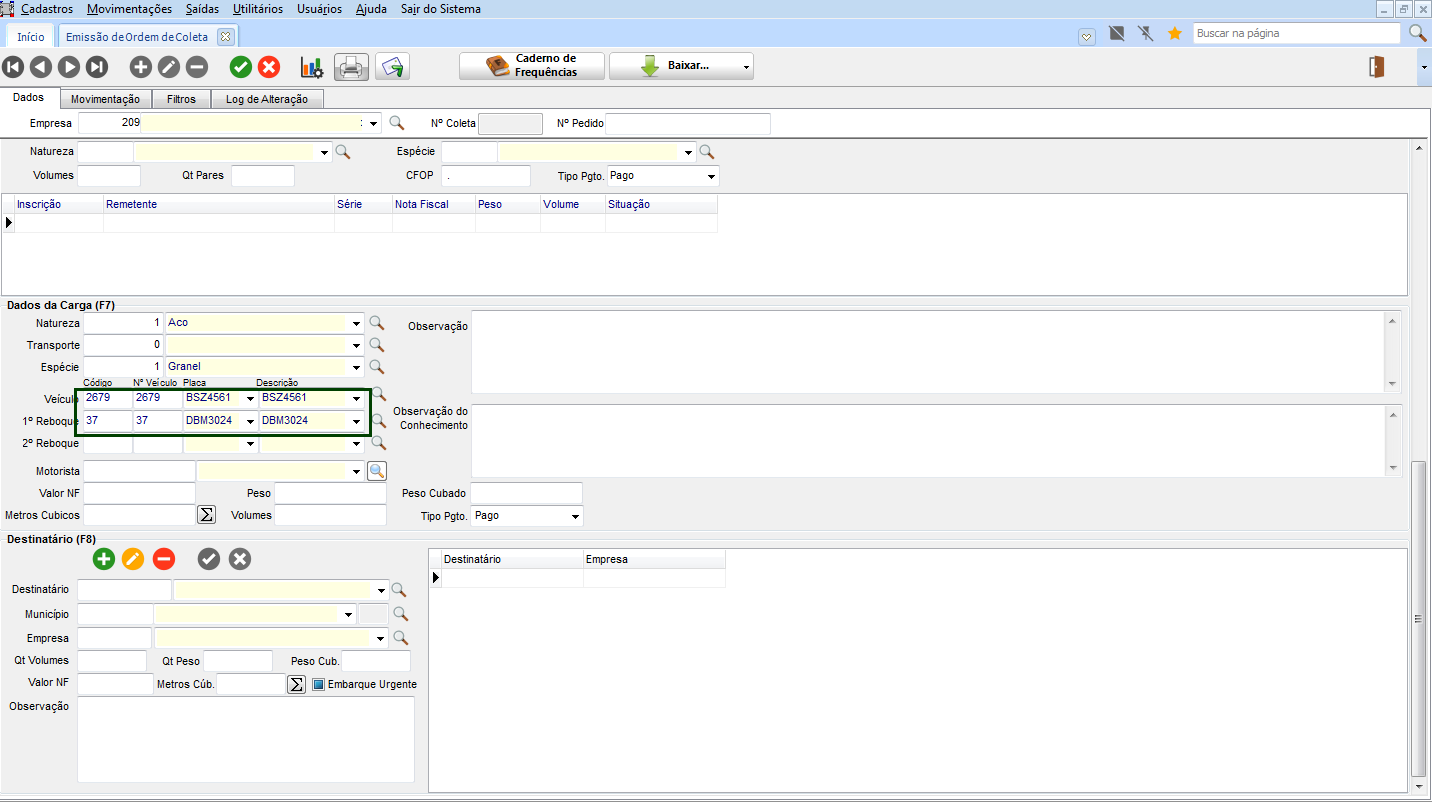Click sigma icon next to Metros Cubicos
Image resolution: width=1432 pixels, height=803 pixels.
pos(206,515)
